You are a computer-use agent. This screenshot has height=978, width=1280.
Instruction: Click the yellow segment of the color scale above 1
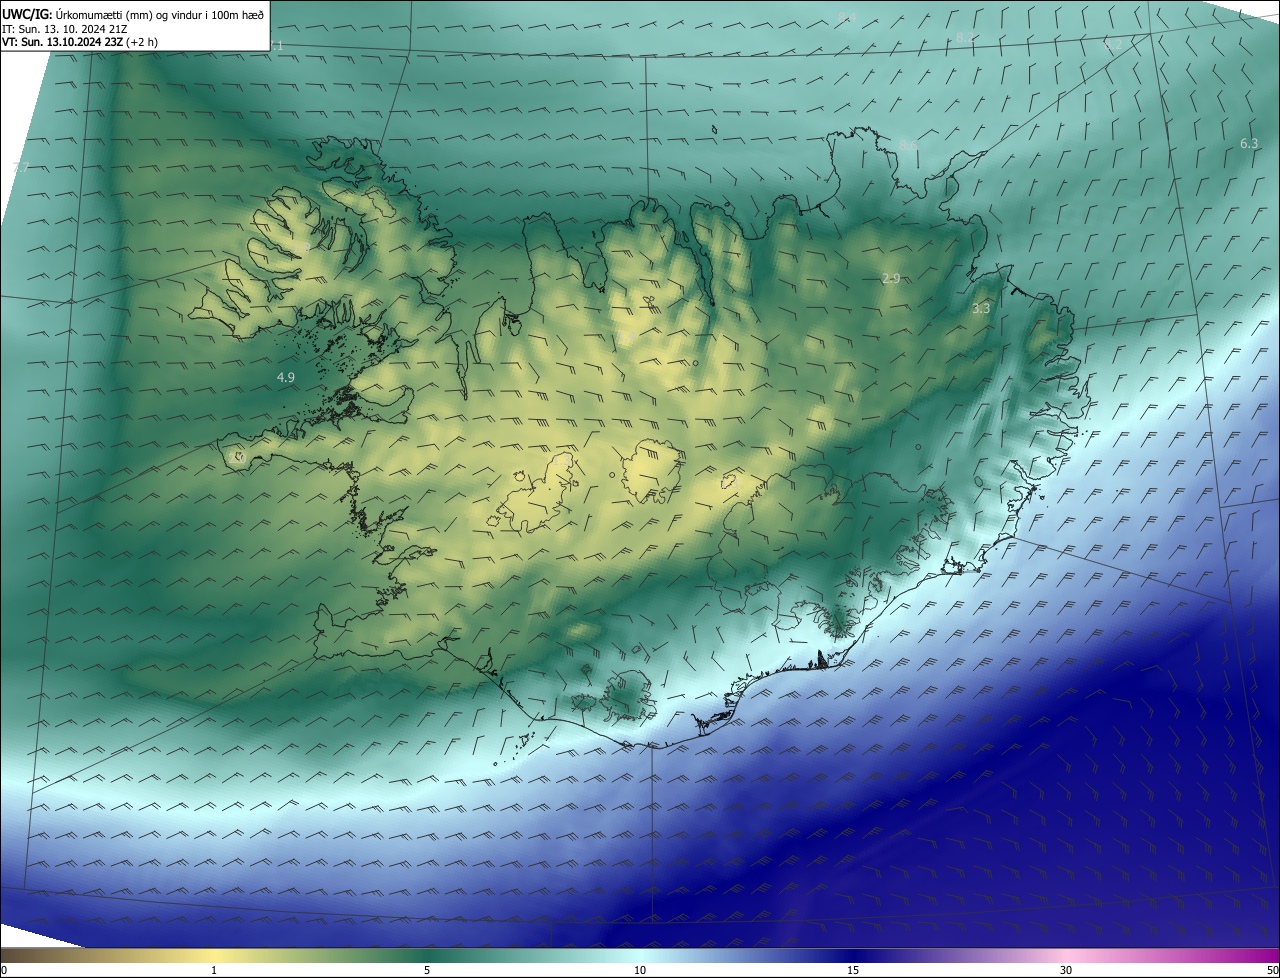click(x=213, y=955)
